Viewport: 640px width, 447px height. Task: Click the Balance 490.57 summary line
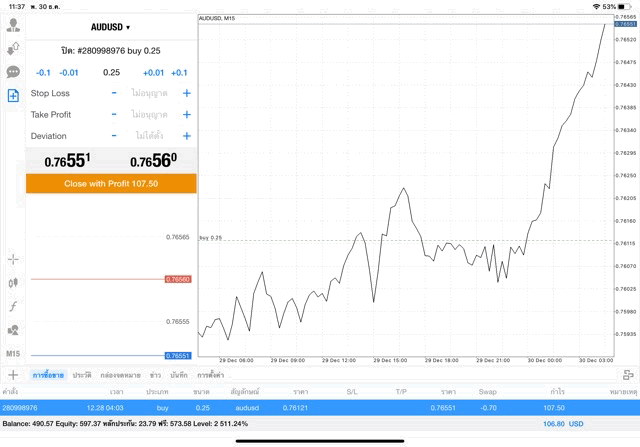click(x=125, y=424)
